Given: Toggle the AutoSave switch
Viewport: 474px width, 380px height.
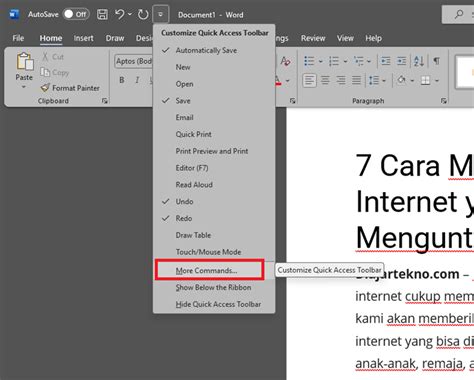Looking at the screenshot, I should (x=76, y=14).
